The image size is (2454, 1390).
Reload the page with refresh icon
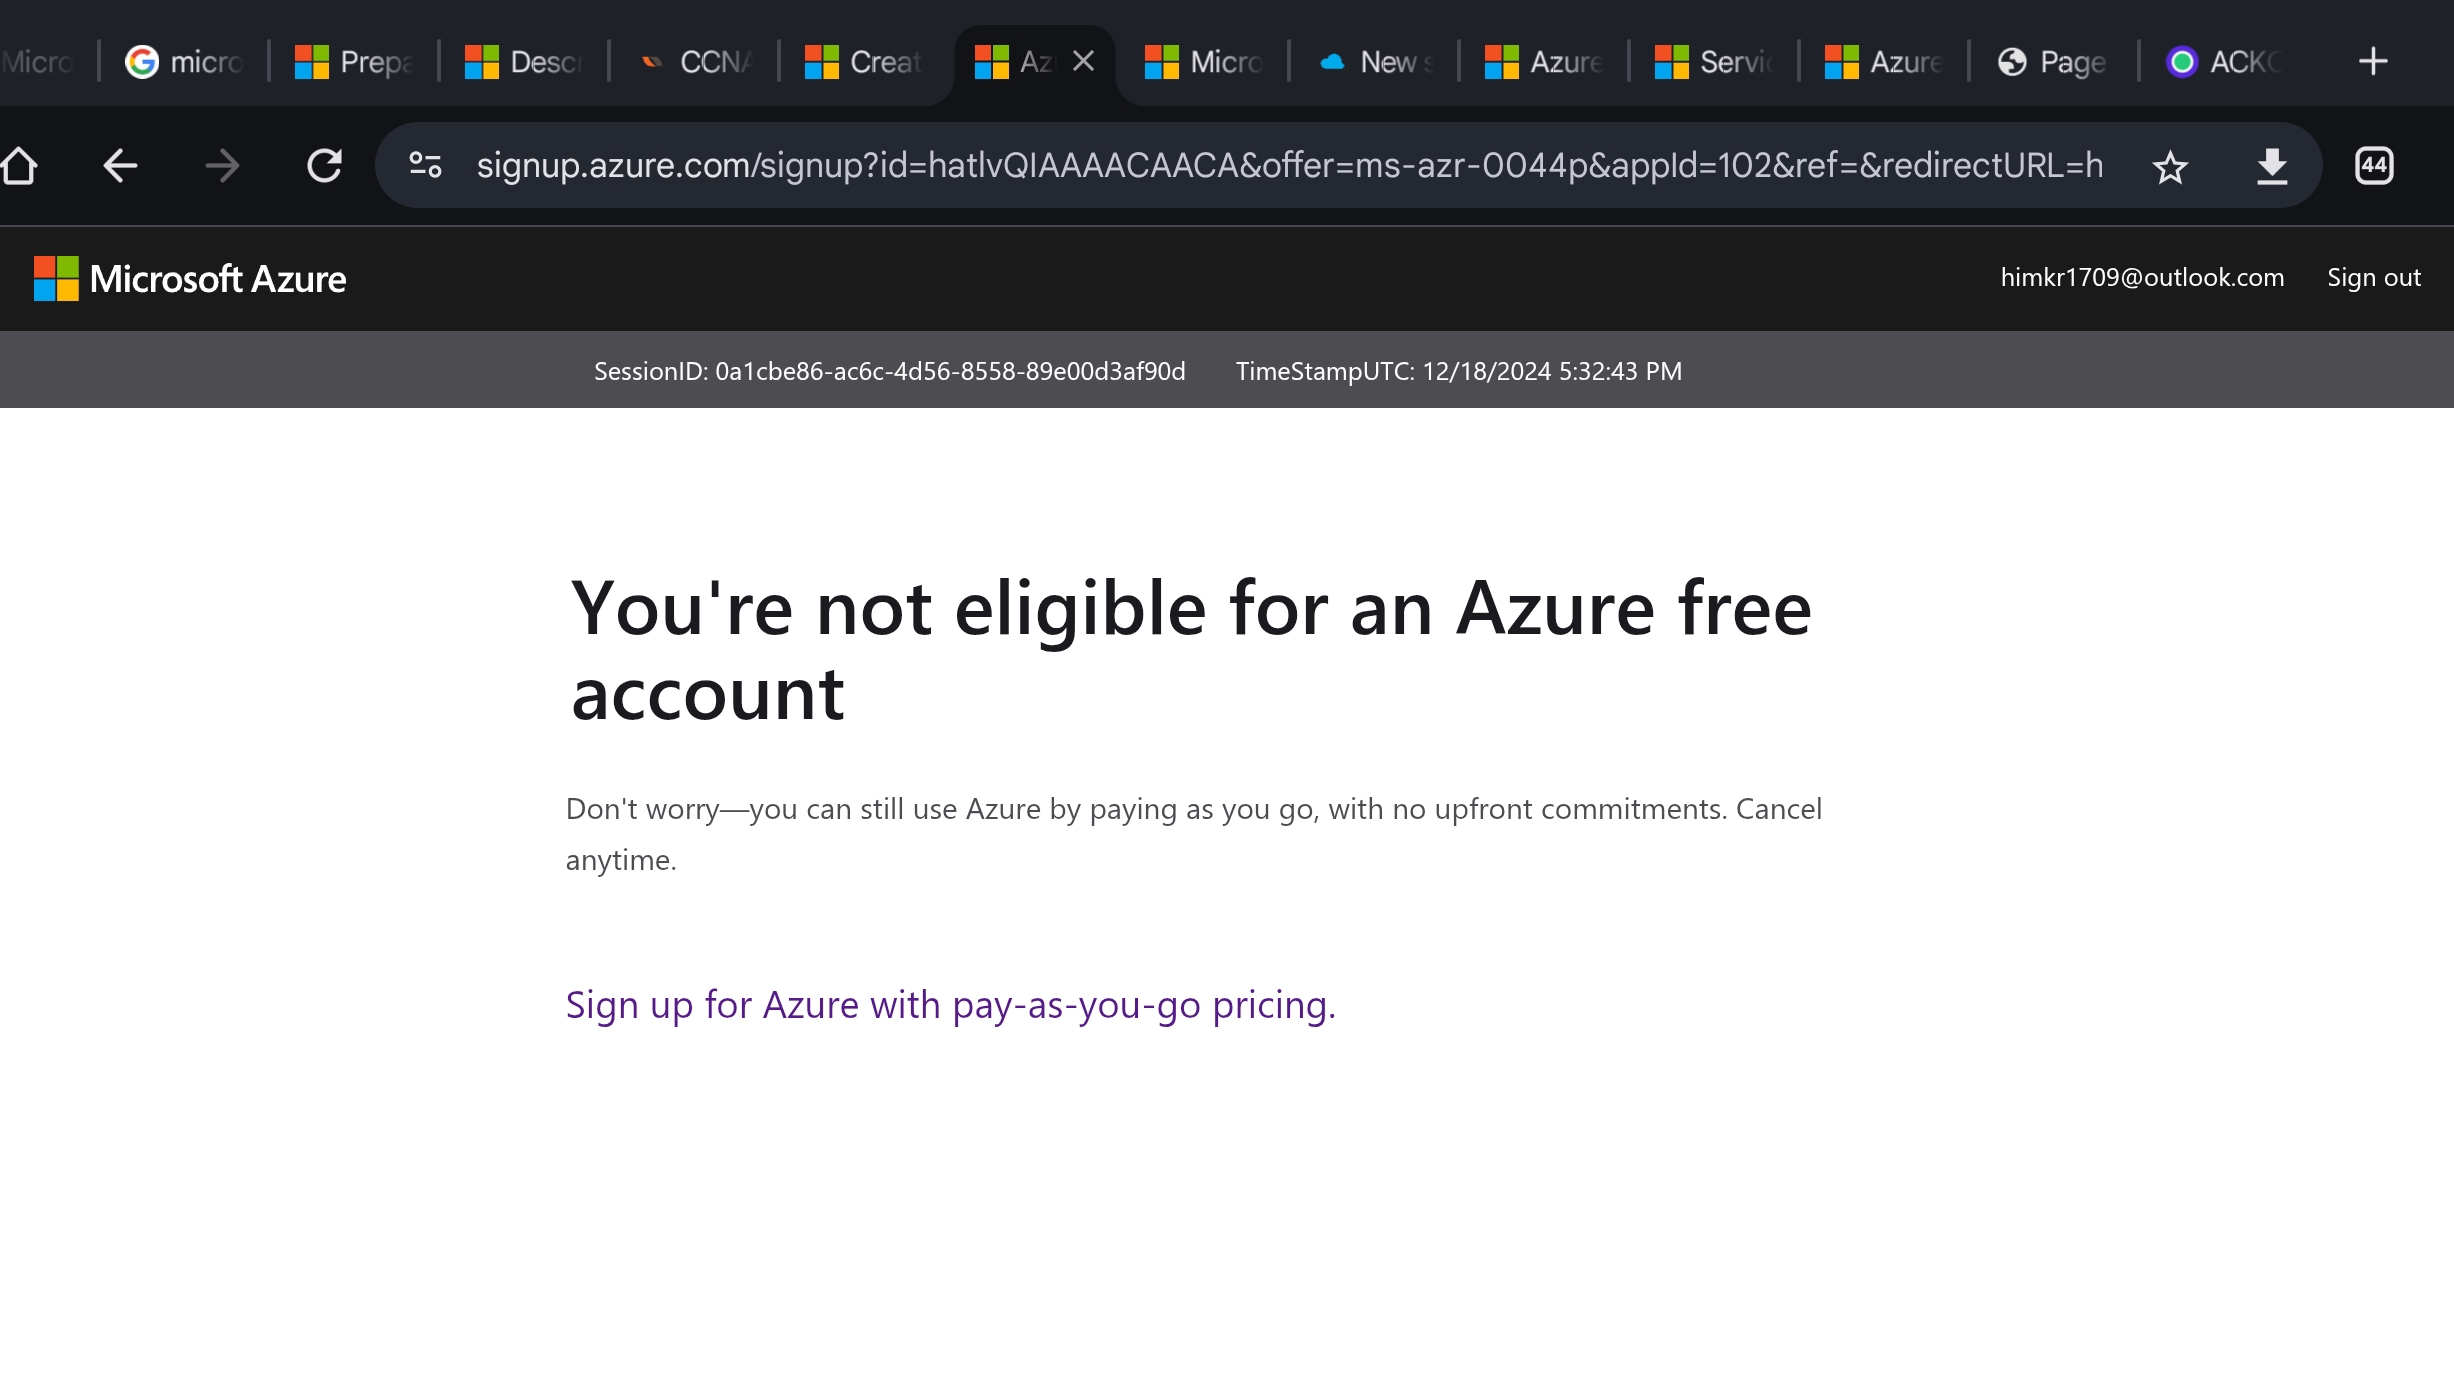(324, 166)
